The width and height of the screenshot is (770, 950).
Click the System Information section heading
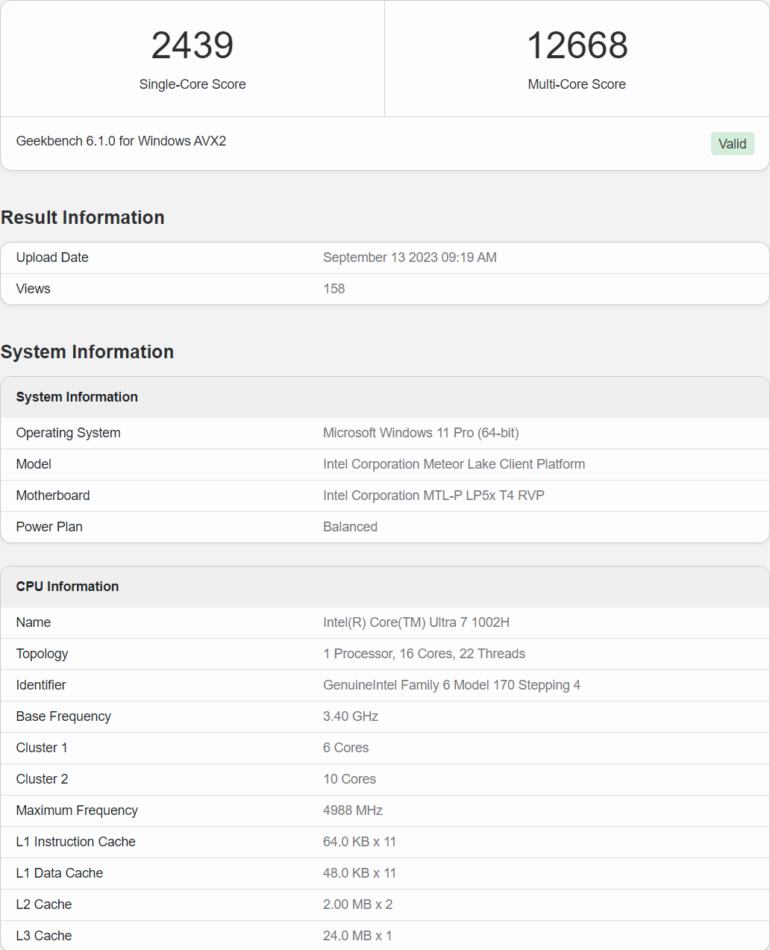87,351
